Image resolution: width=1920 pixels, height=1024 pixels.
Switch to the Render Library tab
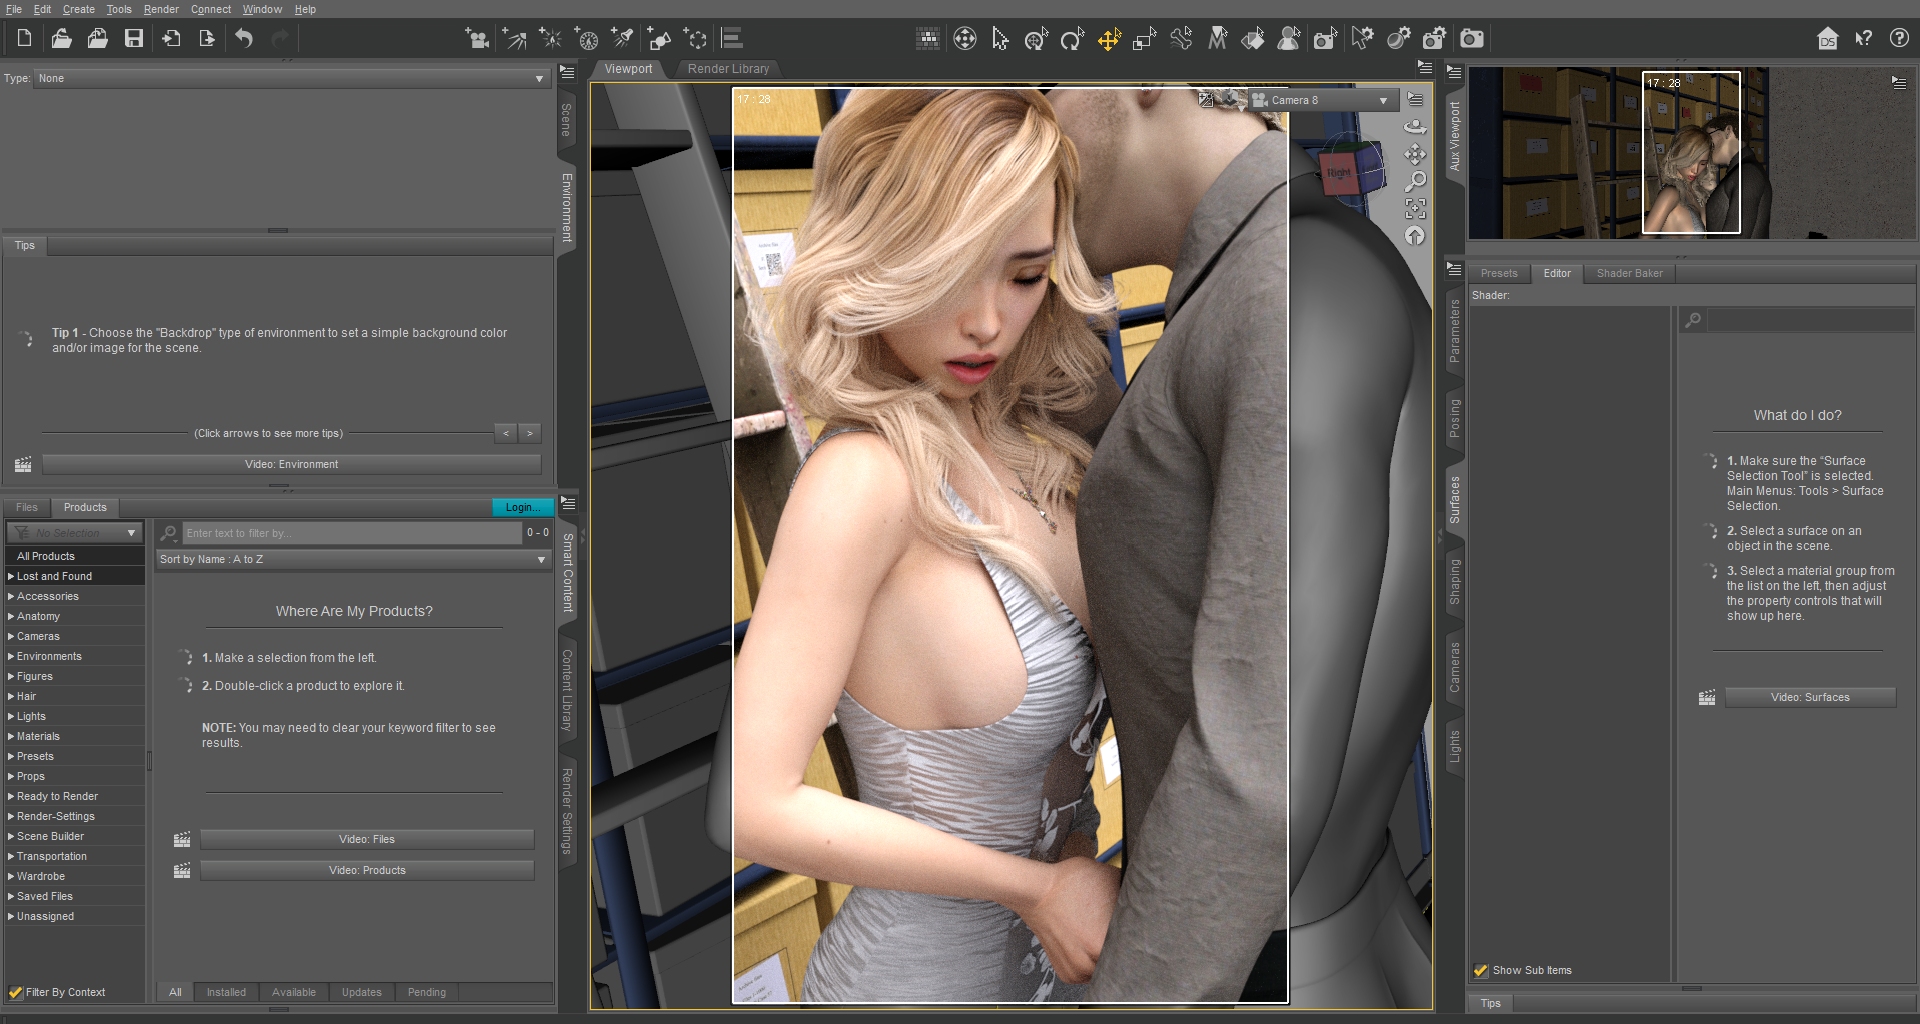728,69
